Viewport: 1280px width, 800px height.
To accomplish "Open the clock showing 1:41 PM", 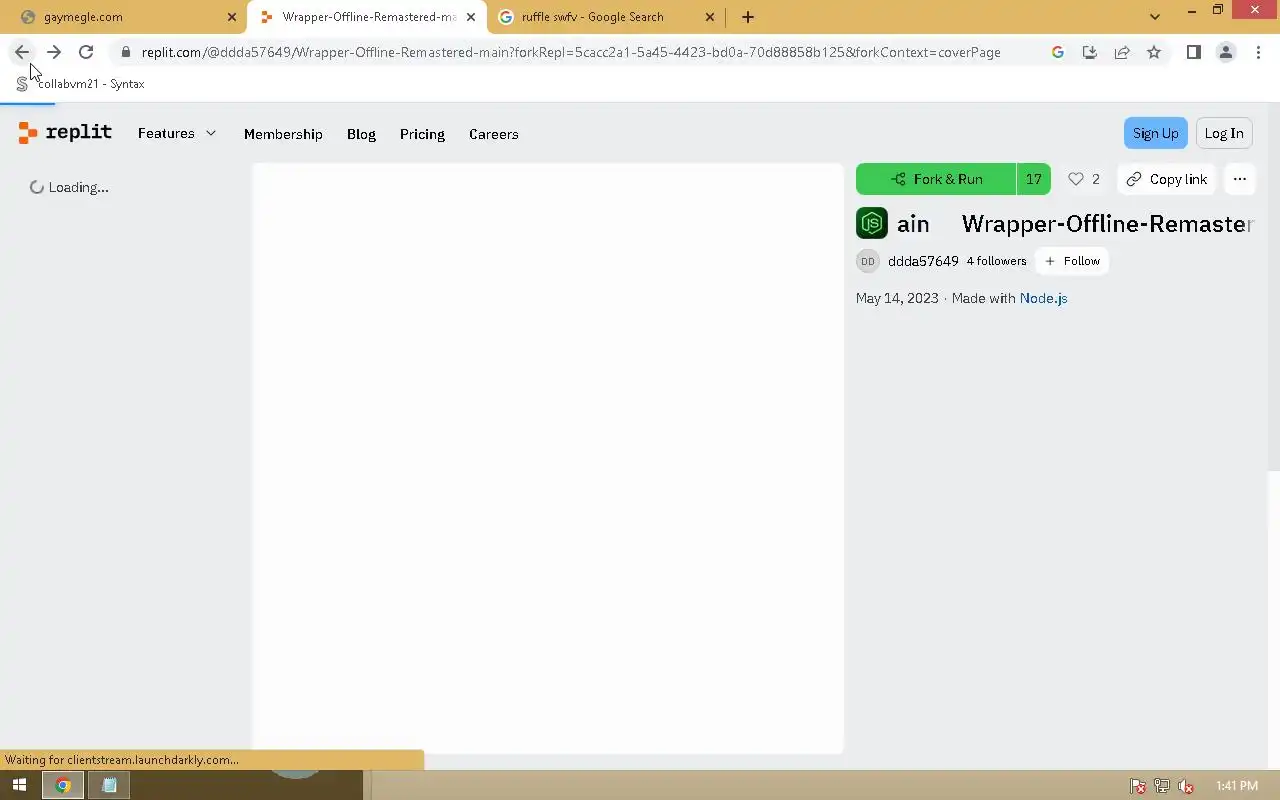I will pyautogui.click(x=1237, y=786).
